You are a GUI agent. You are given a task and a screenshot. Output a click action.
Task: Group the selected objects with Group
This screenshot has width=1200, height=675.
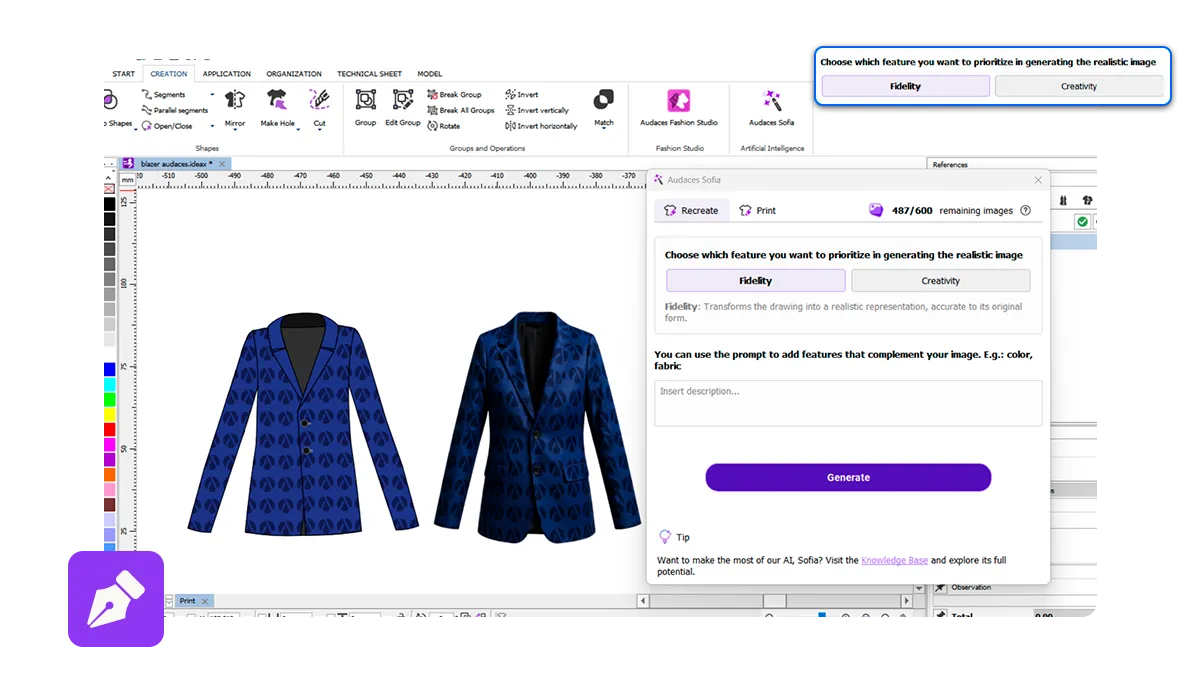(366, 108)
